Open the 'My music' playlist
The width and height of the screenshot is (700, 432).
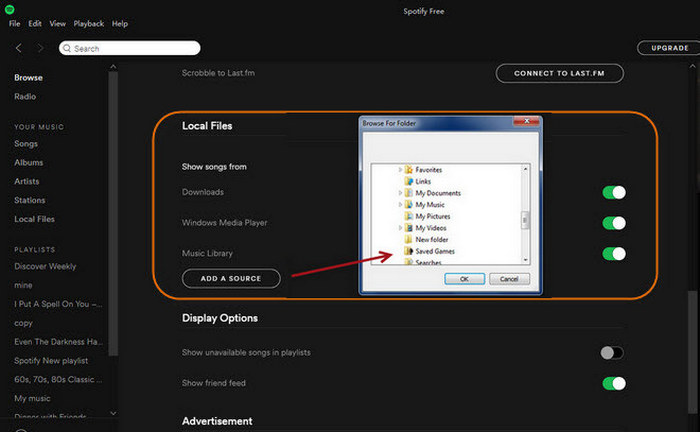pos(32,398)
